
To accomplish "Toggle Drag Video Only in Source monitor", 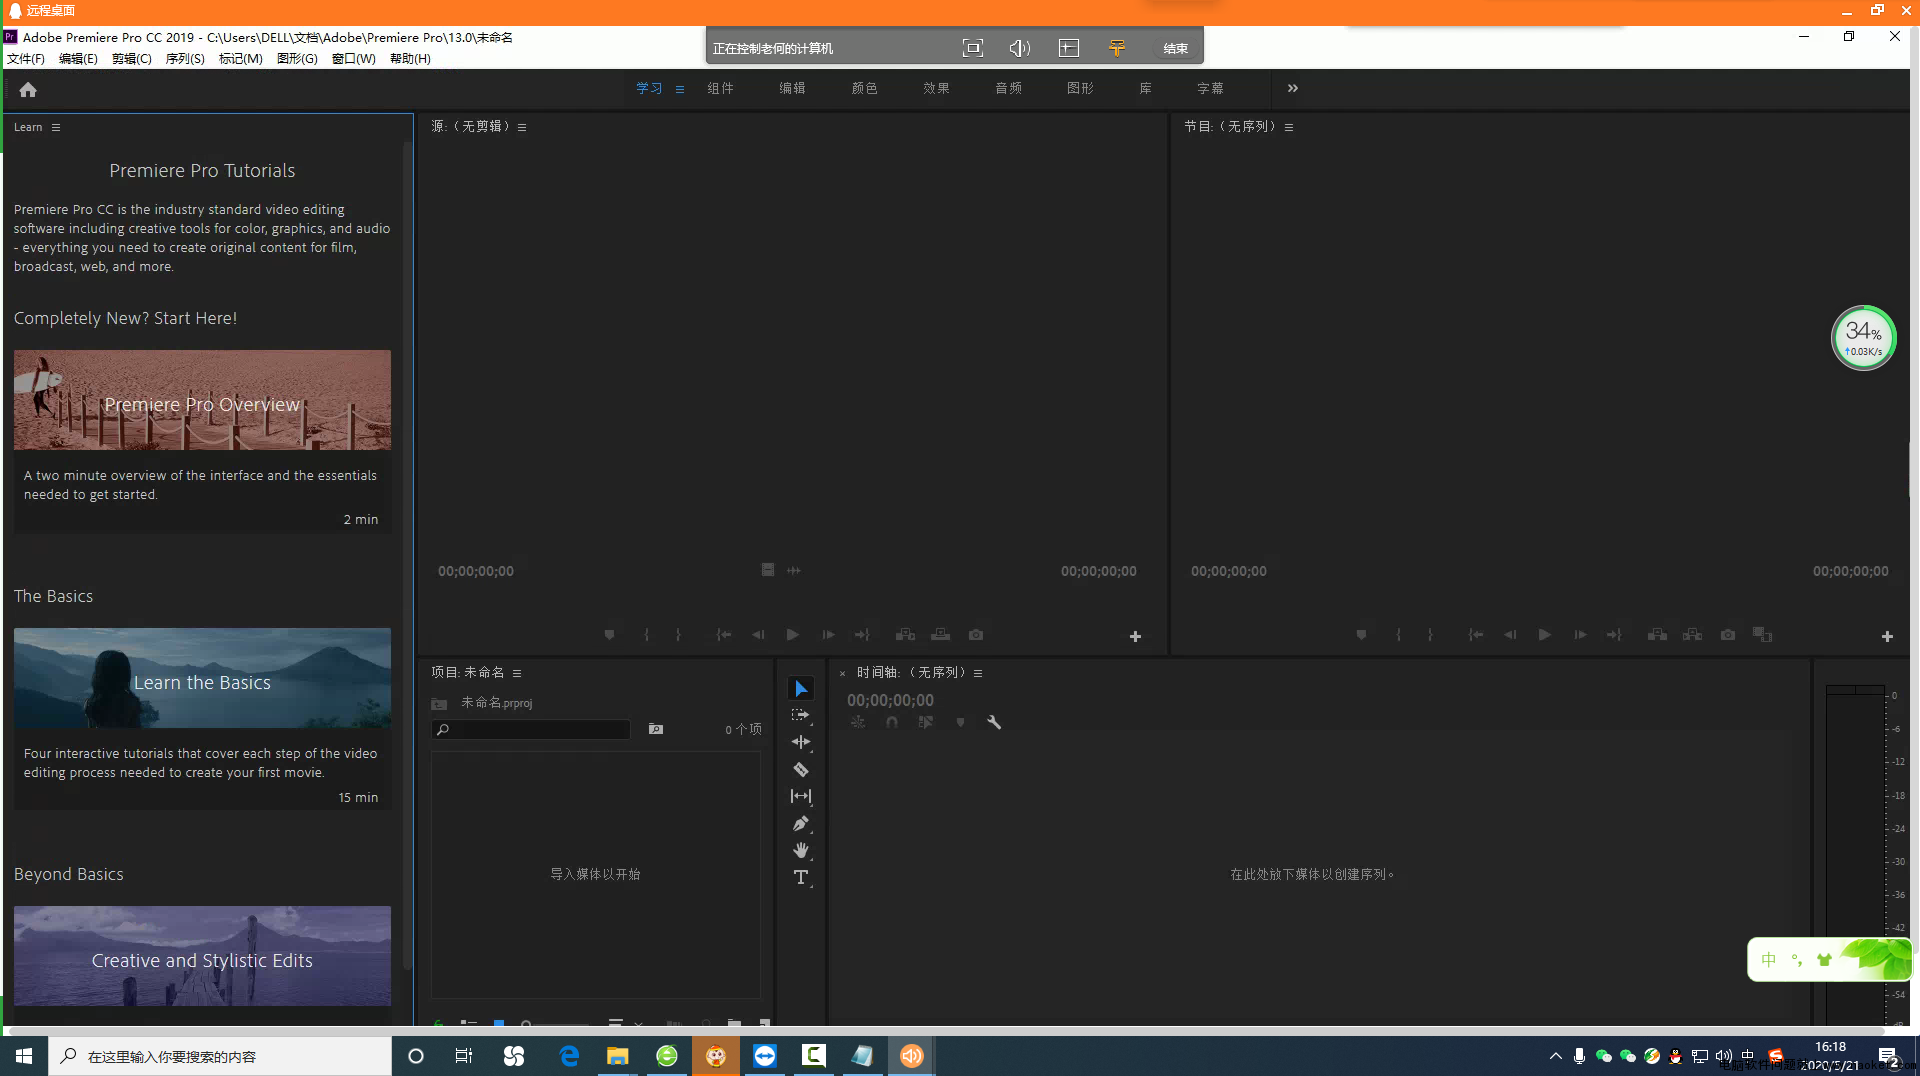I will point(768,570).
